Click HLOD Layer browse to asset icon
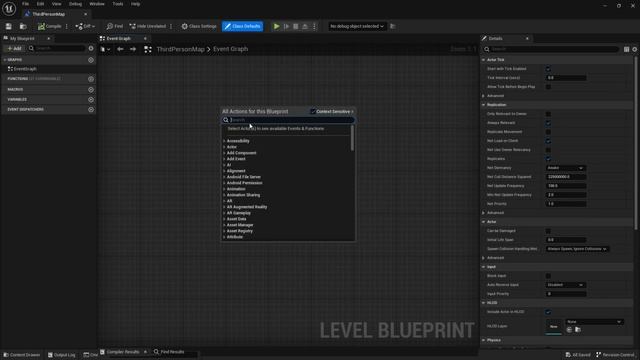Image resolution: width=640 pixels, height=360 pixels. click(578, 329)
